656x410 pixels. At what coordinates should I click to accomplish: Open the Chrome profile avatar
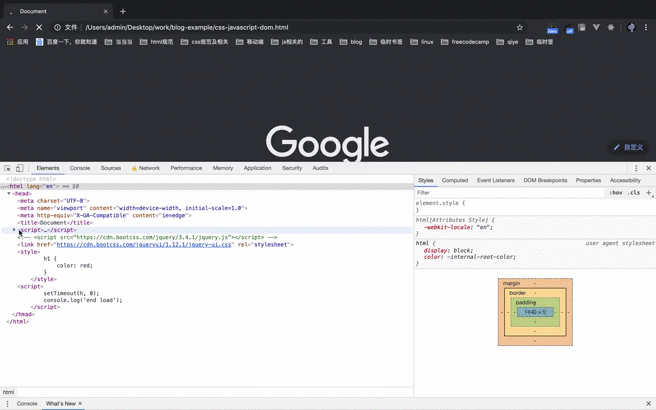coord(631,27)
